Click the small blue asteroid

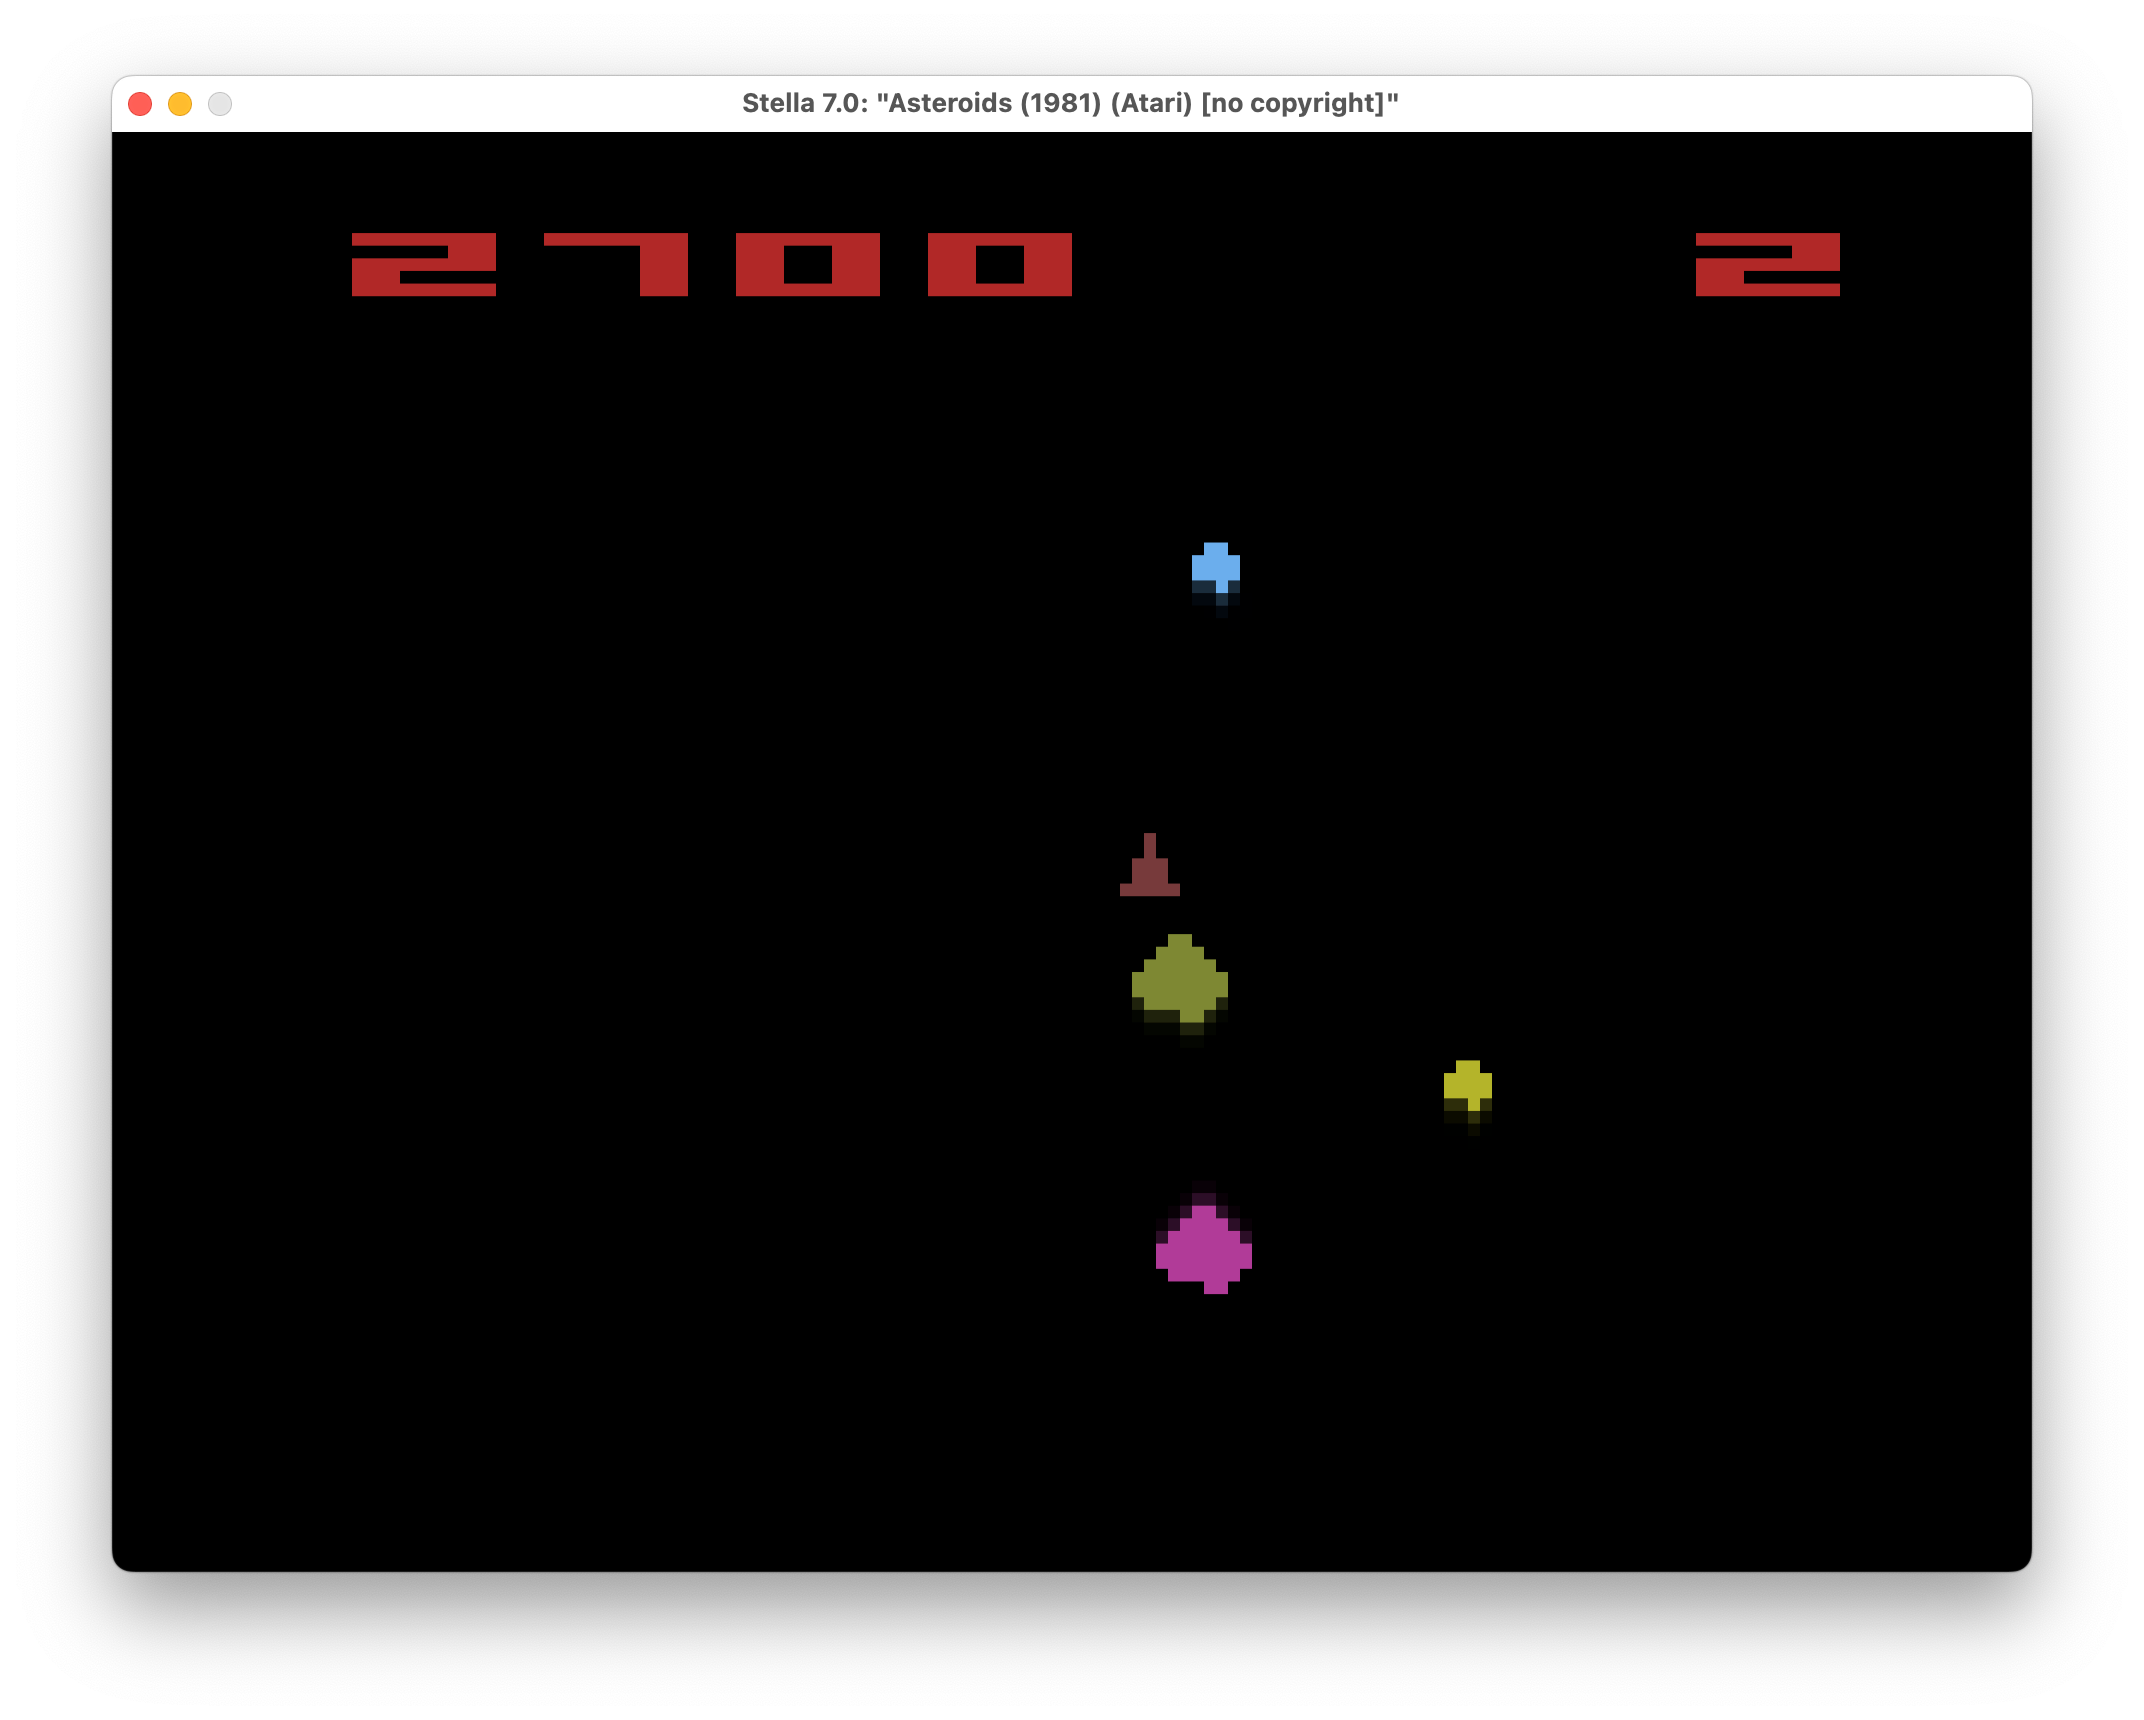(1215, 568)
